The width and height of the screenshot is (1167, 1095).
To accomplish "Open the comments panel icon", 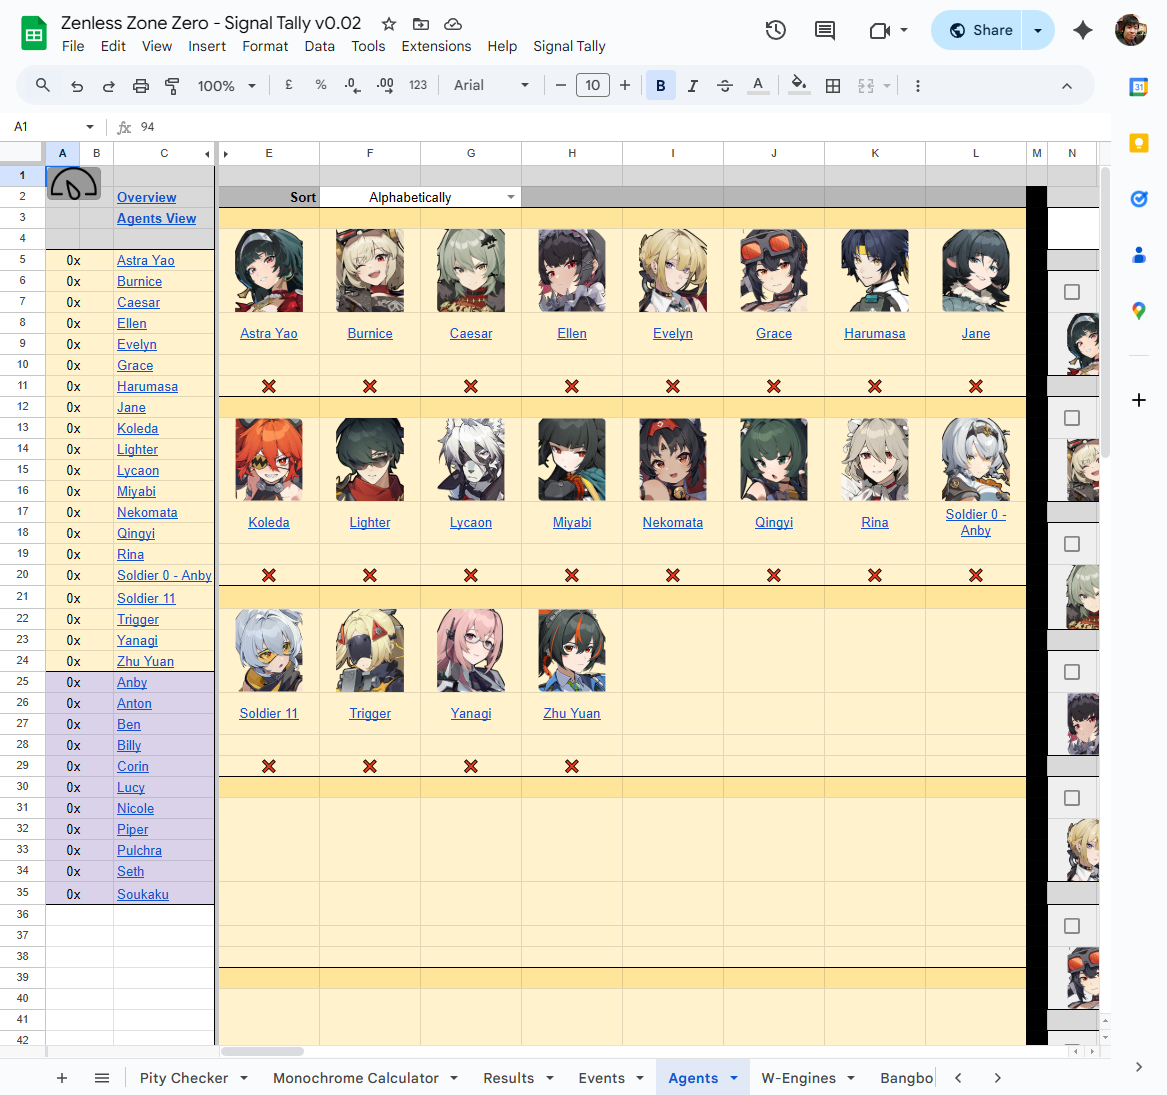I will [825, 30].
